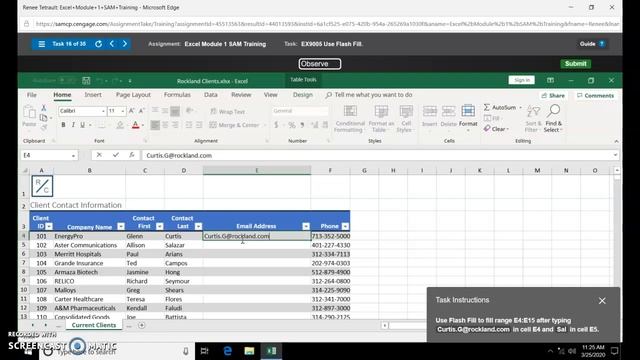Screen dimensions: 640x360
Task: Click the Insert Function fx icon
Action: click(131, 155)
